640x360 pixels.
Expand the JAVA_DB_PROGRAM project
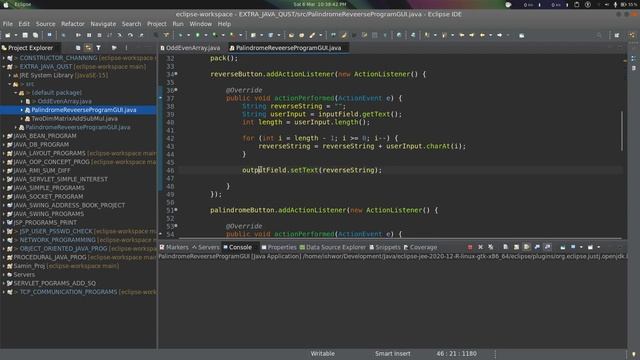coord(4,144)
